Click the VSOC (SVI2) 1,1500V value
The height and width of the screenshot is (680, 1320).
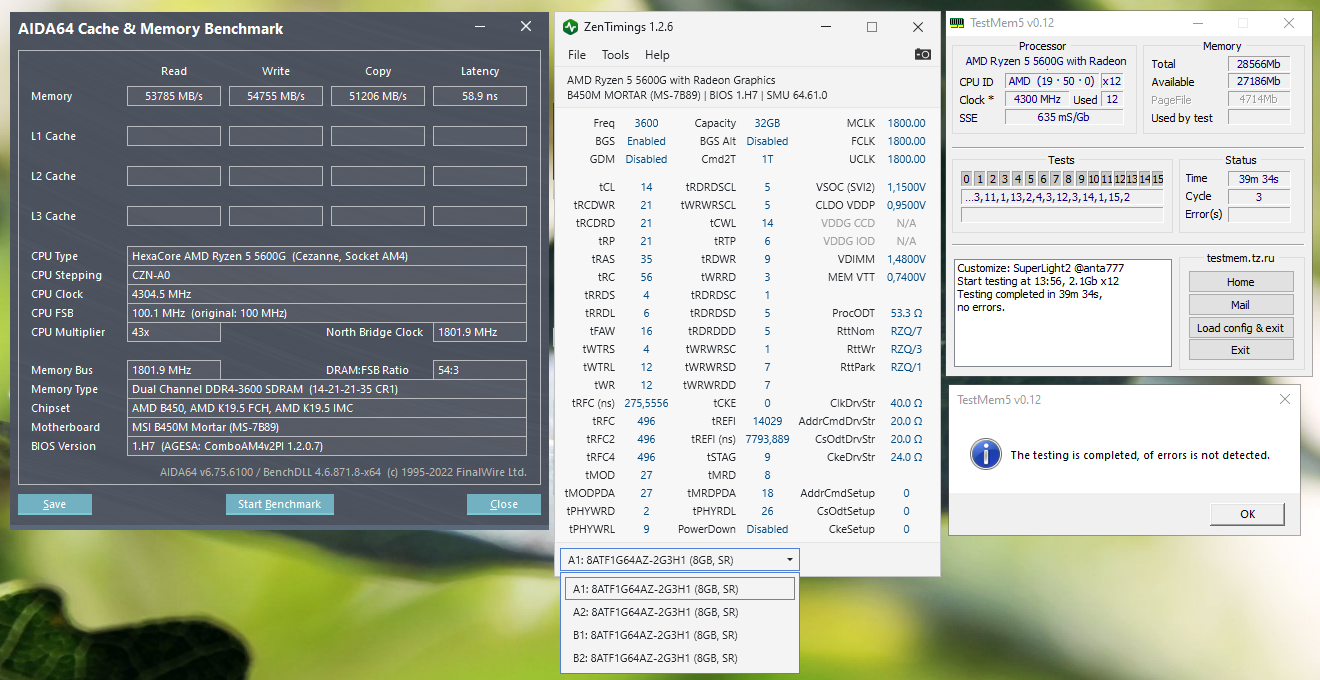pyautogui.click(x=906, y=187)
